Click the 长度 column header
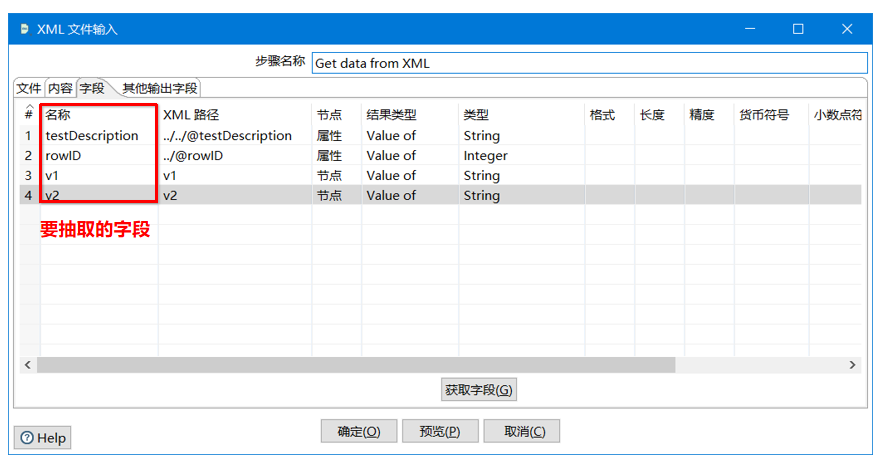 660,115
